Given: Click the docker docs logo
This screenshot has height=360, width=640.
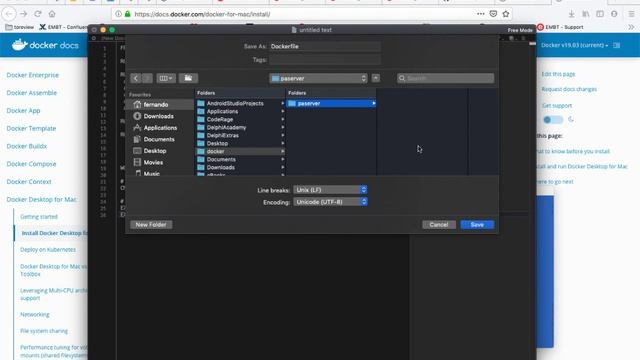Looking at the screenshot, I should 45,45.
